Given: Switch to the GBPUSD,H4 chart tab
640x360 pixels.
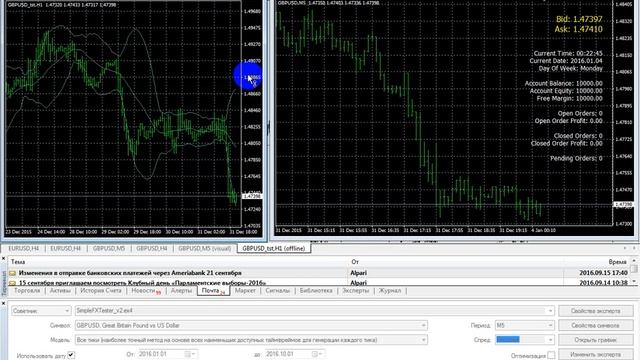Looking at the screenshot, I should (151, 248).
